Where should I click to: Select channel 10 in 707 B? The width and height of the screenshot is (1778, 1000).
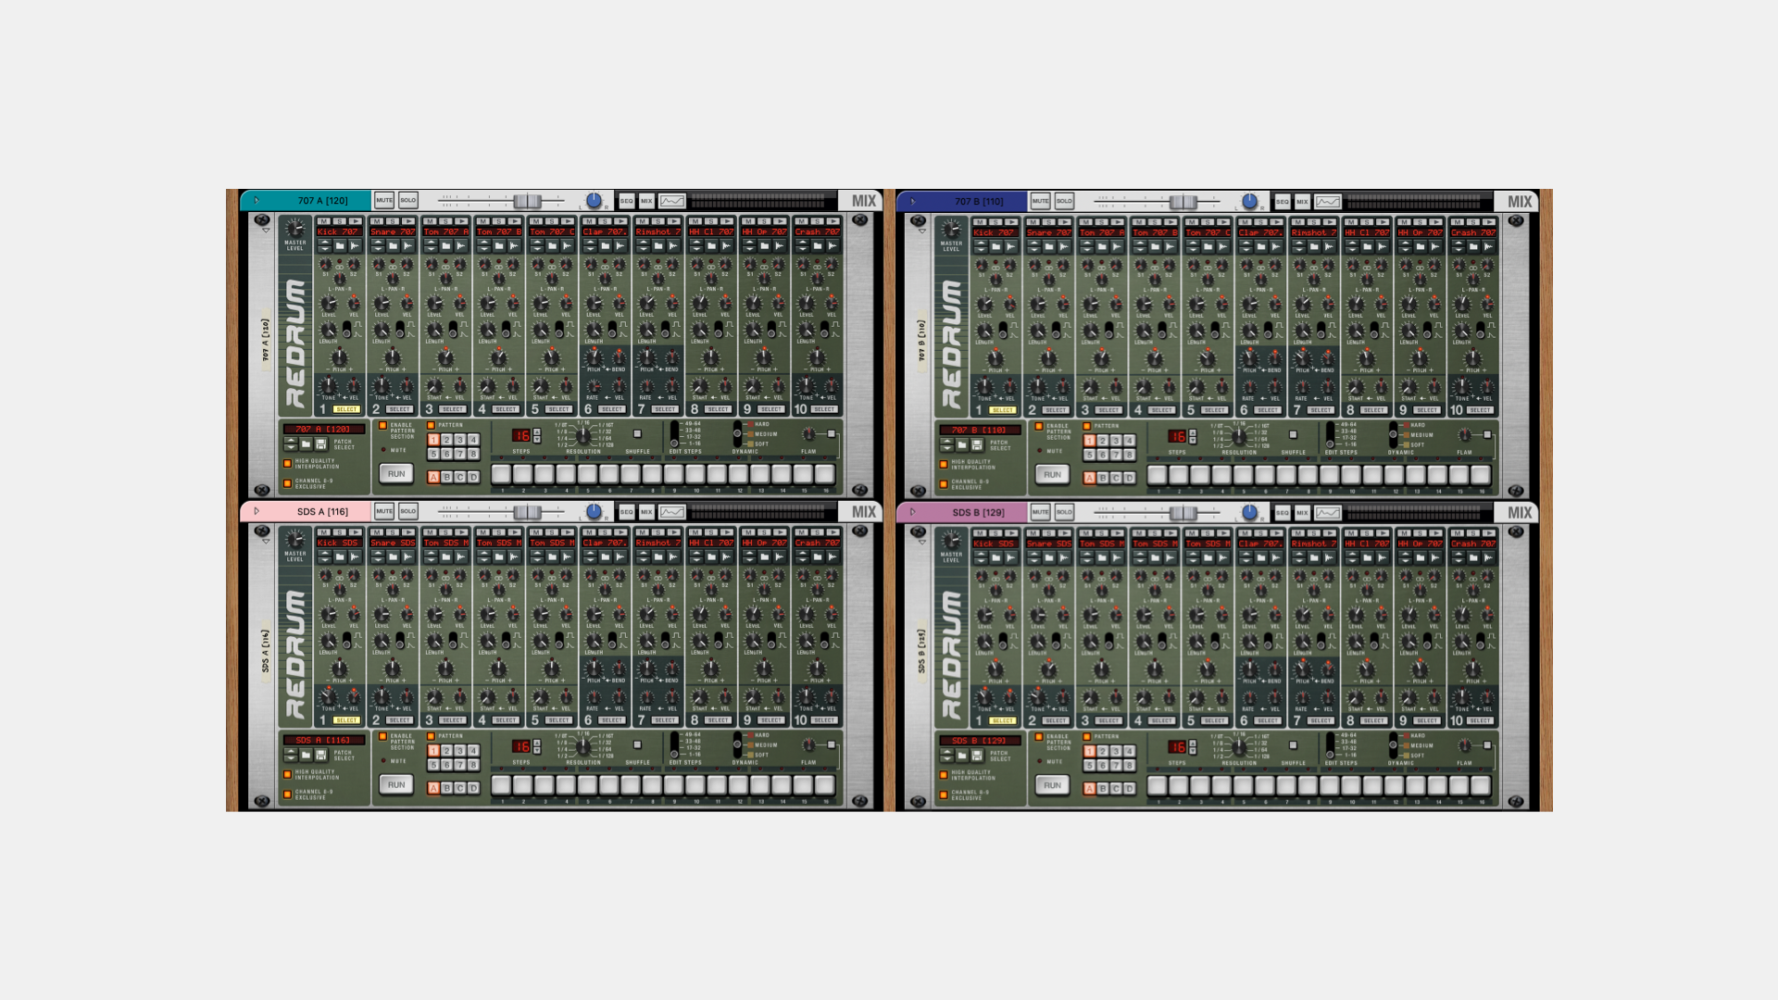[x=1480, y=410]
